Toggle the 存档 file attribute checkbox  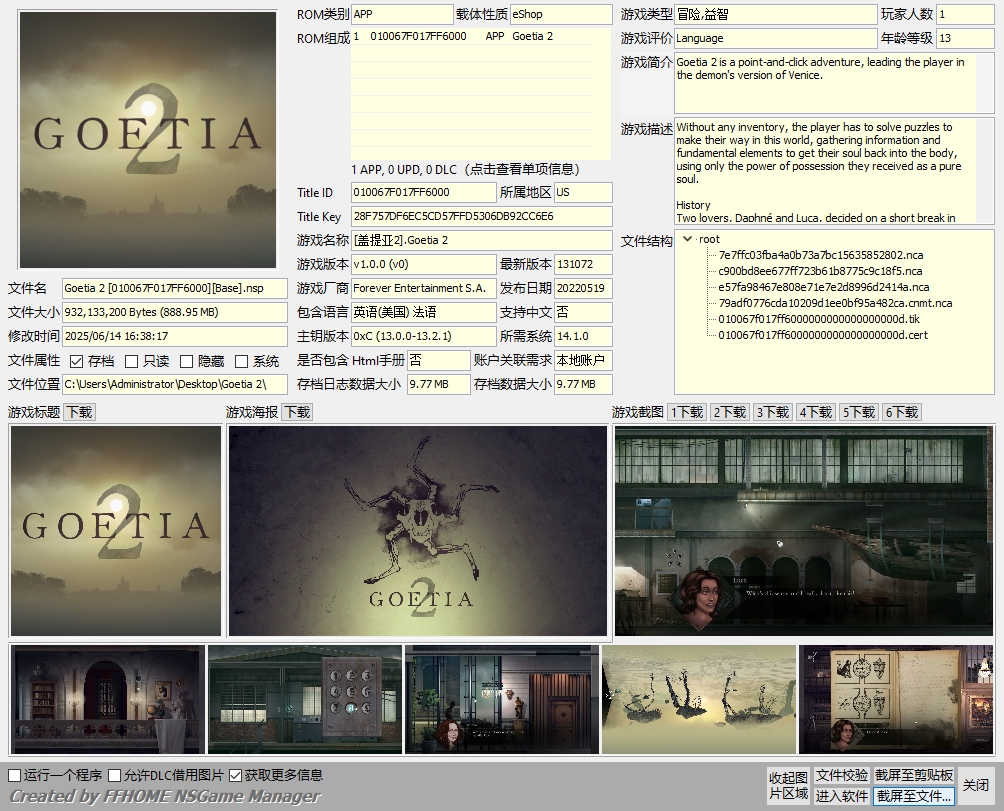[77, 361]
